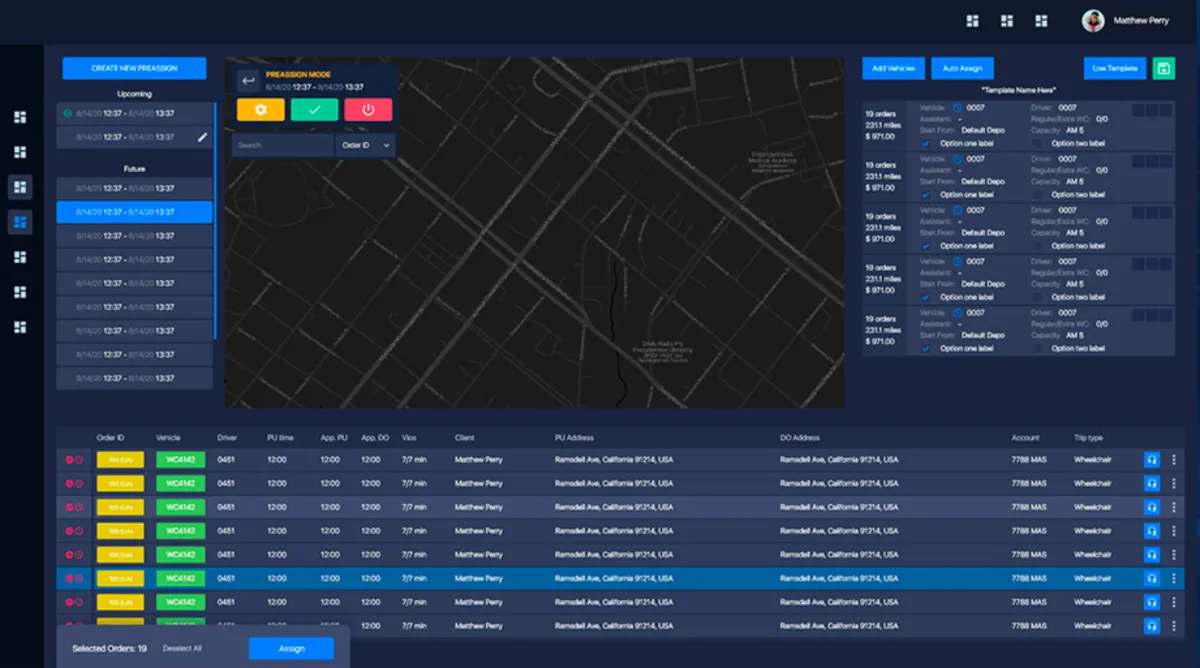
Task: Toggle 'Option one label' in first vehicle card
Action: pyautogui.click(x=925, y=144)
